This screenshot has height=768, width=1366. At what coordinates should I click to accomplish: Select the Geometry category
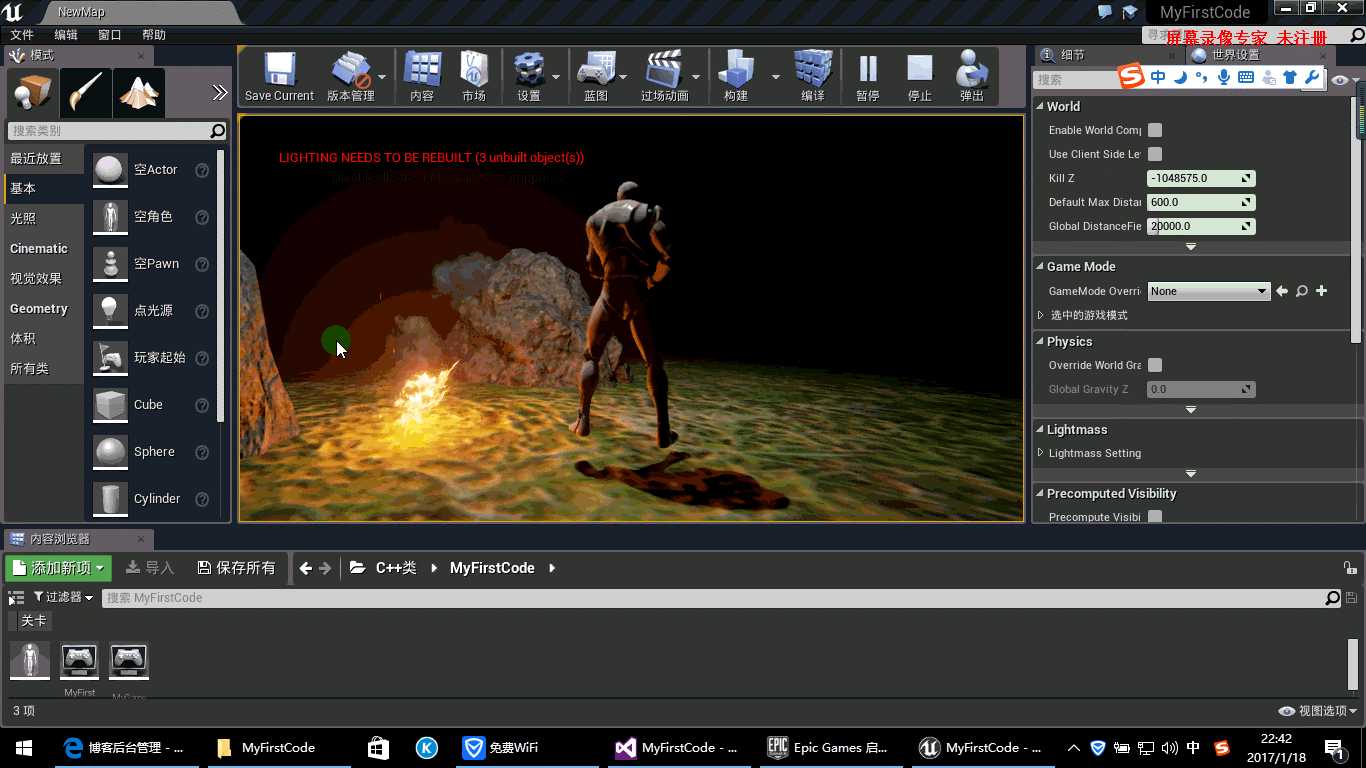(x=39, y=308)
